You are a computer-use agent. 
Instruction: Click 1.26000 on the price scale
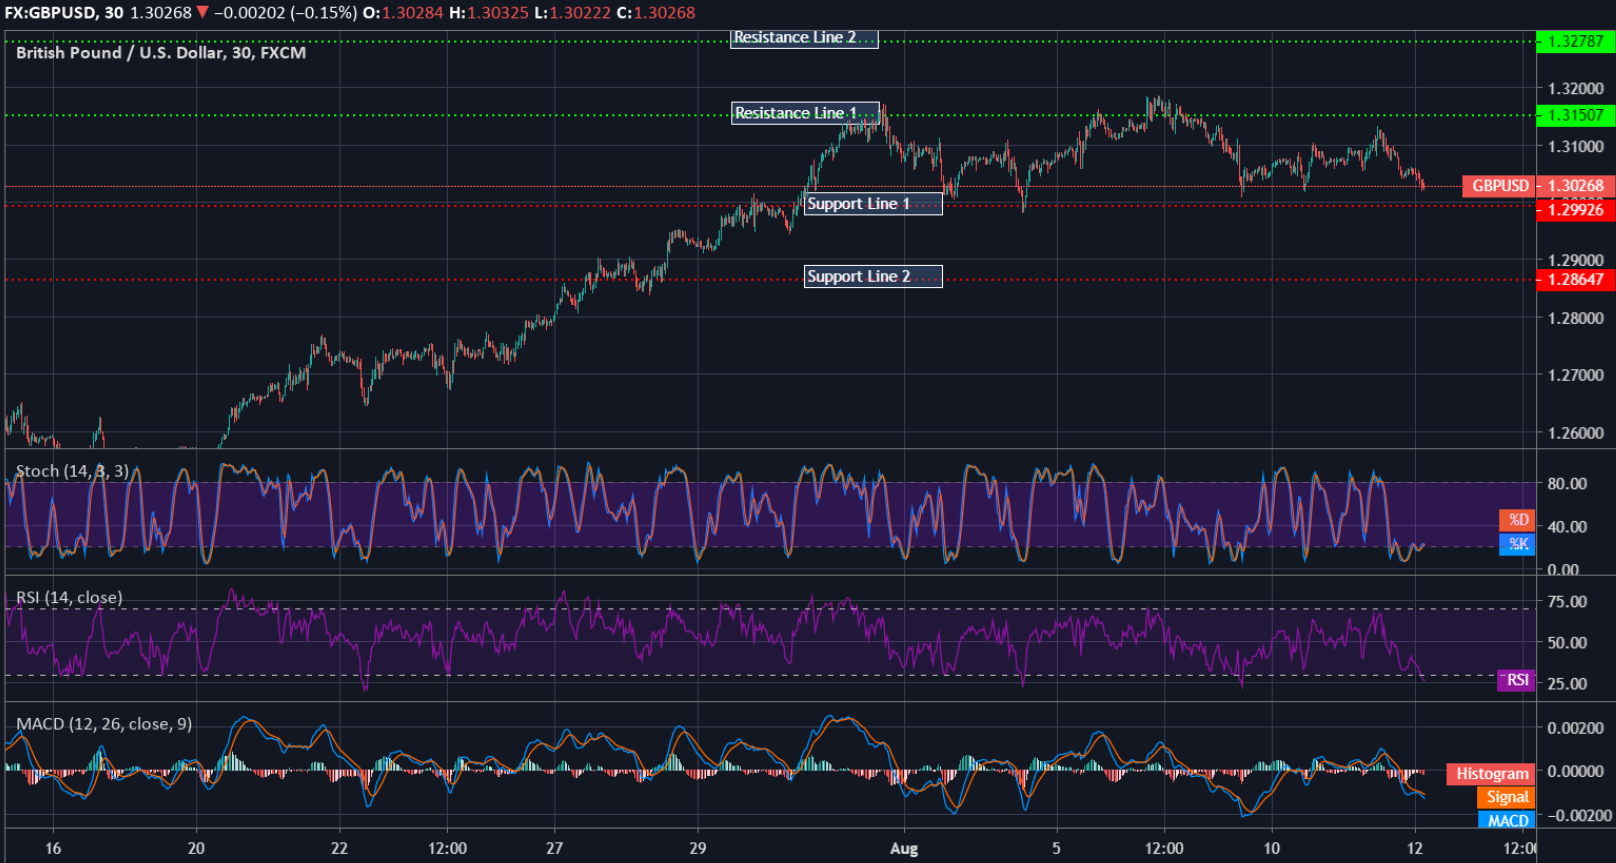point(1576,434)
